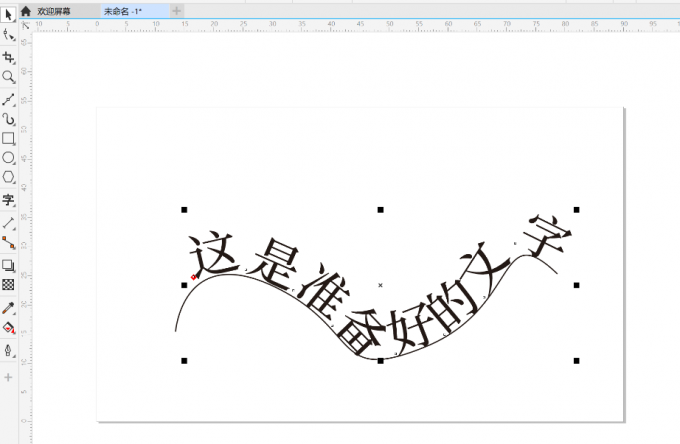Select the Parallel Dimension tool
Viewport: 680px width, 444px height.
[8, 223]
